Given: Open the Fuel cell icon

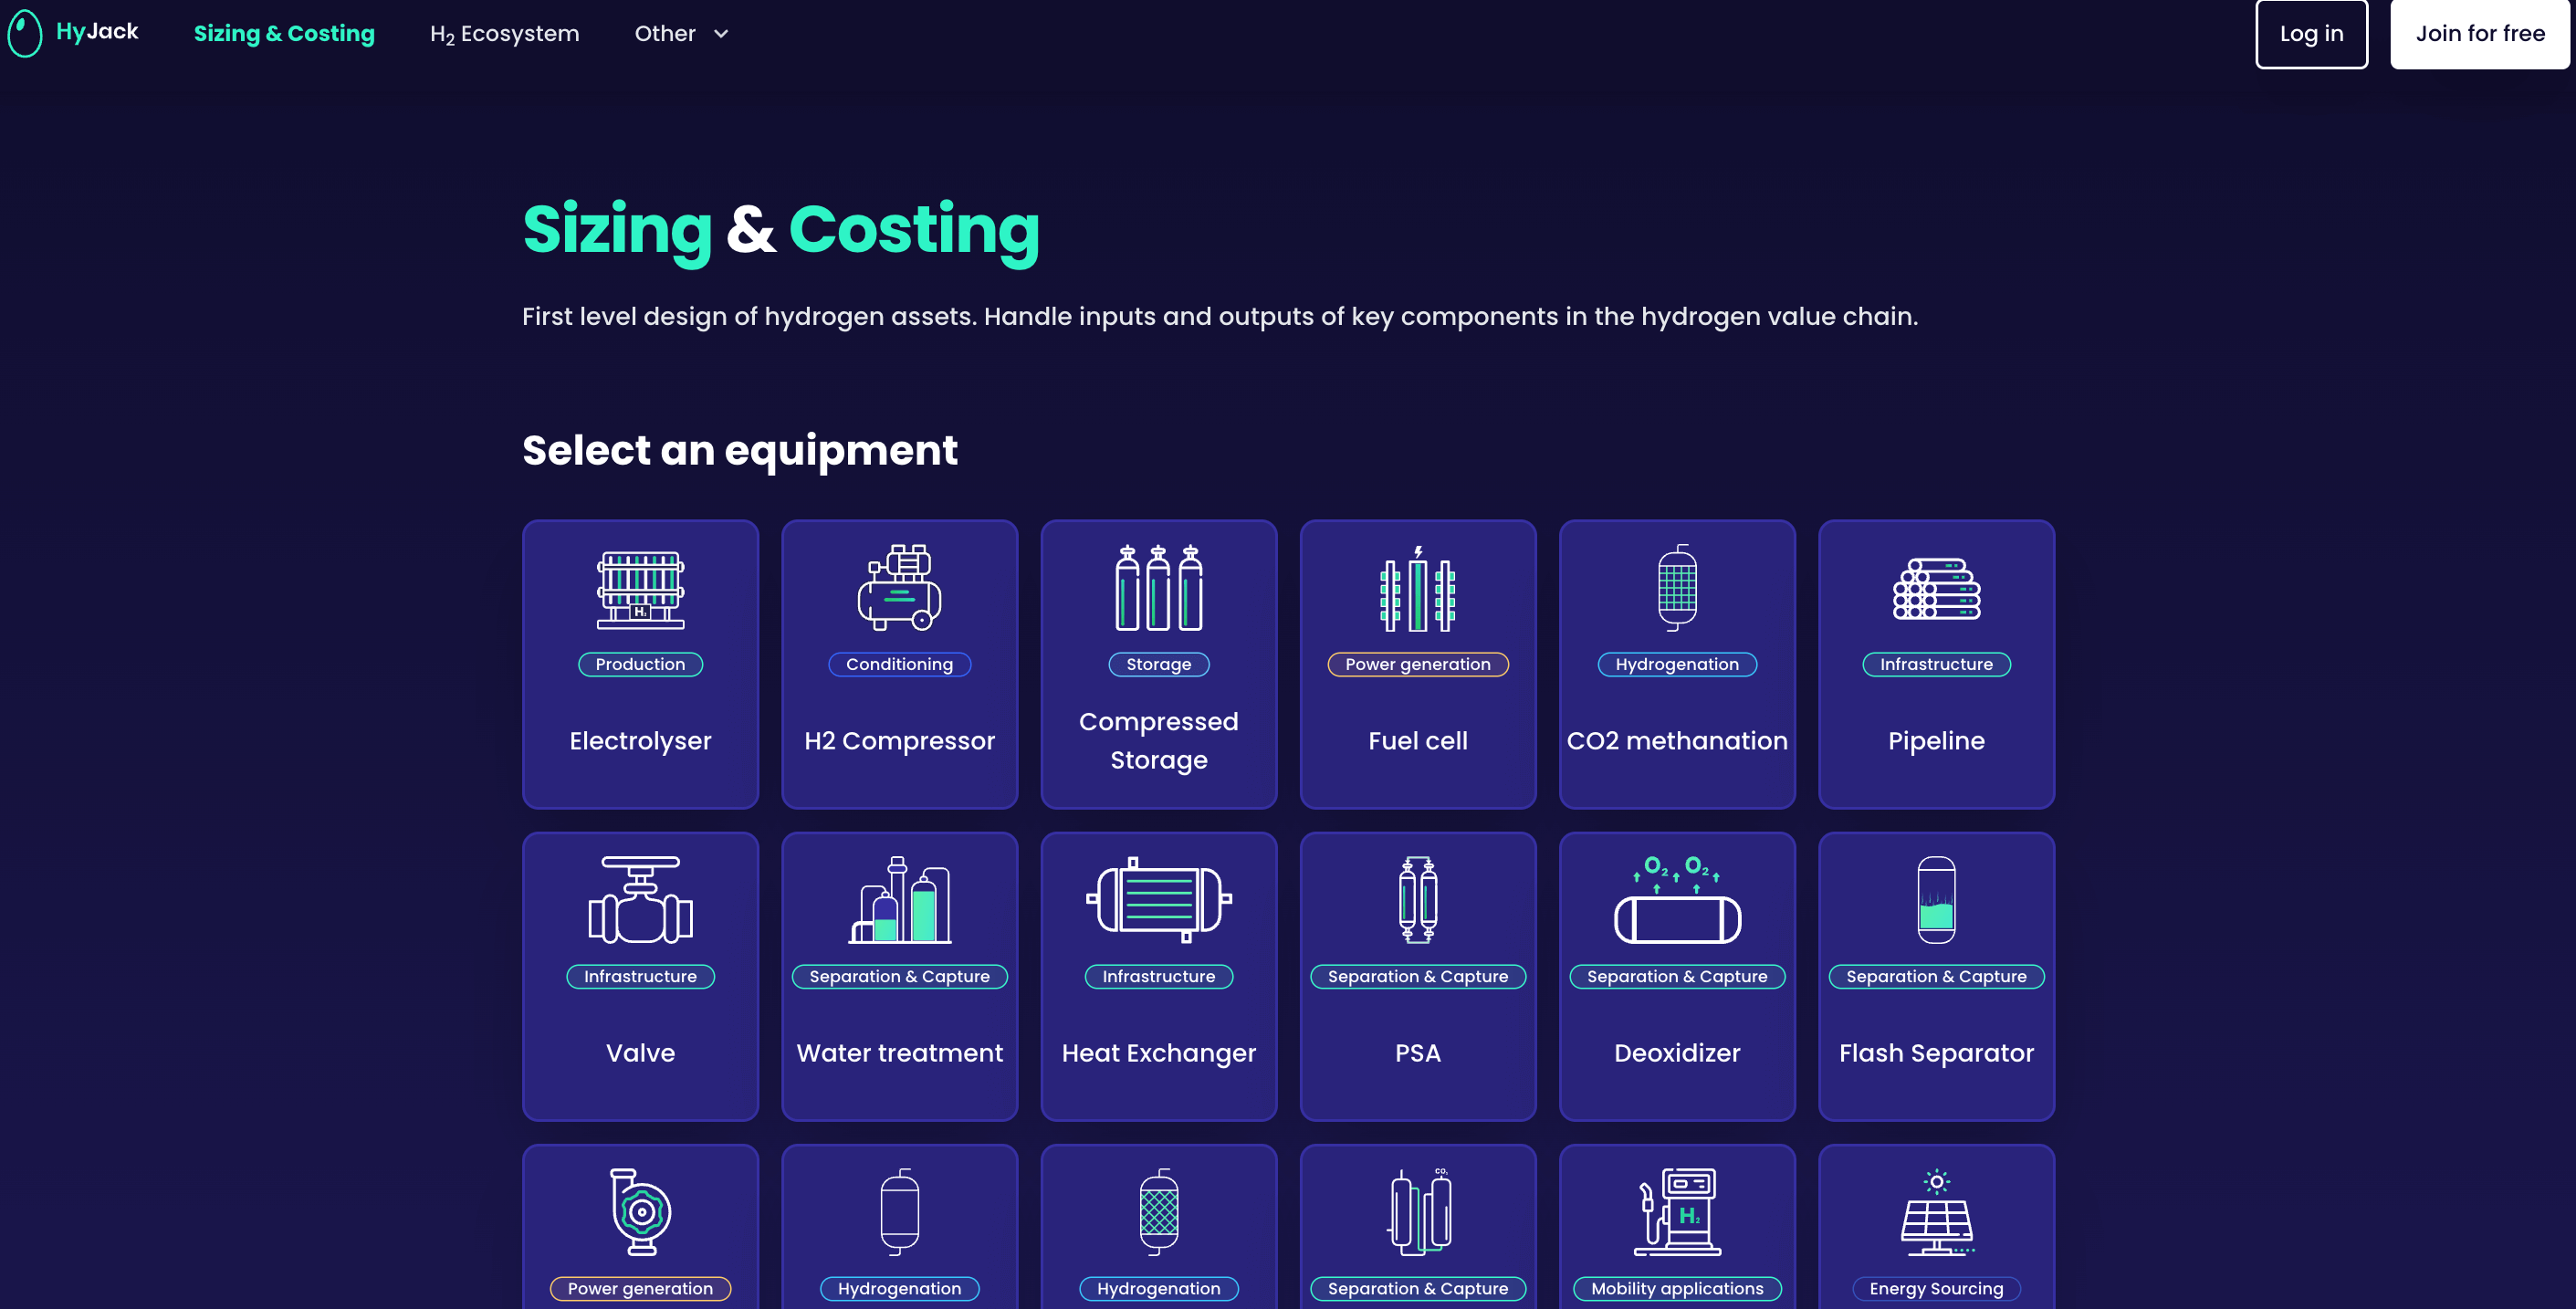Looking at the screenshot, I should click(x=1417, y=588).
